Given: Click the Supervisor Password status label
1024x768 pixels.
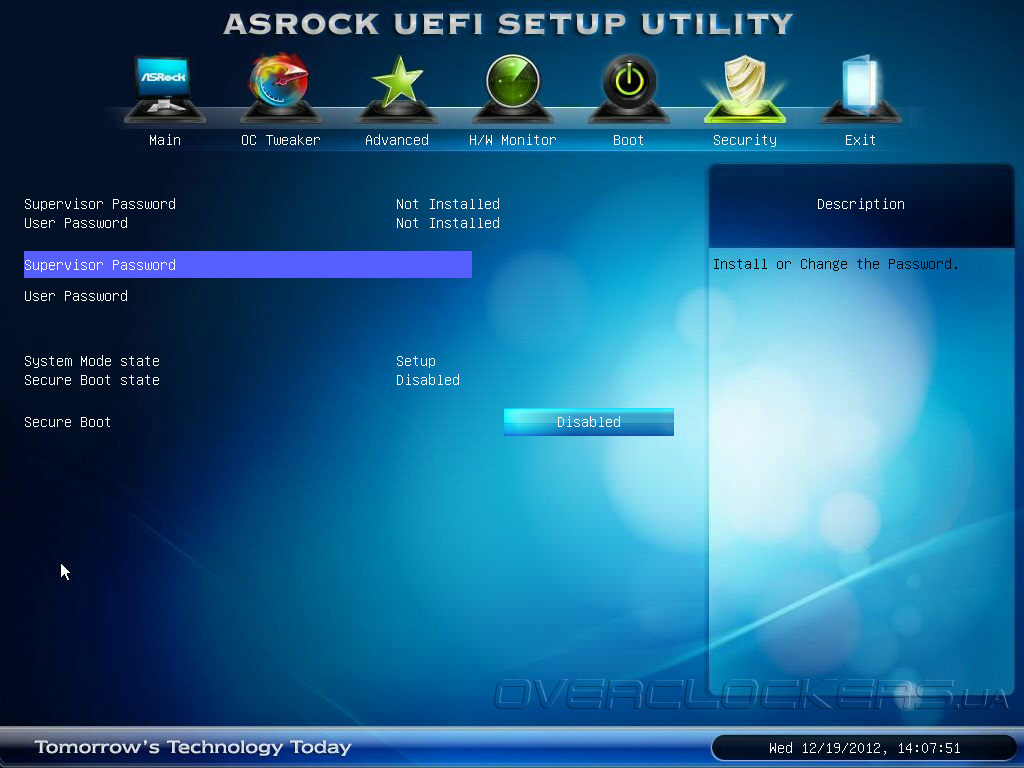Looking at the screenshot, I should click(x=100, y=204).
